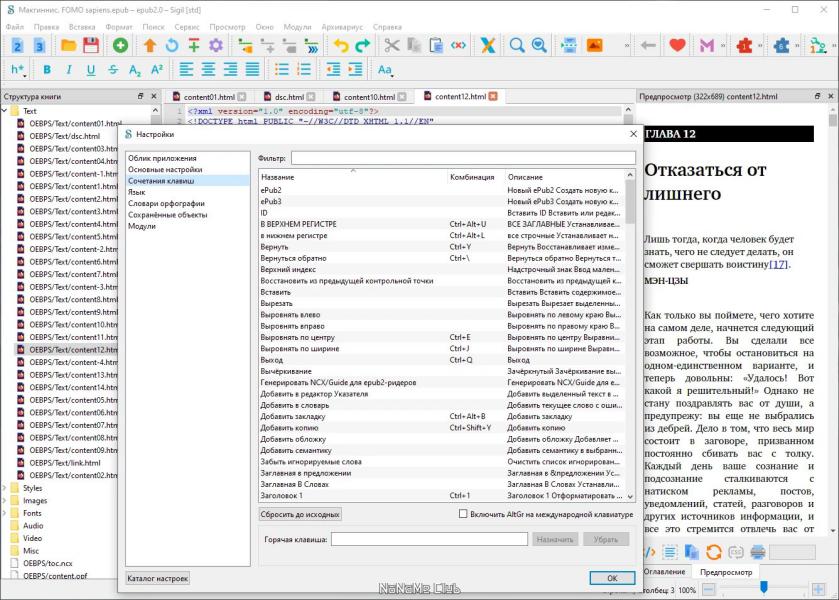Click the red heart donate icon
Image resolution: width=839 pixels, height=600 pixels.
[677, 45]
